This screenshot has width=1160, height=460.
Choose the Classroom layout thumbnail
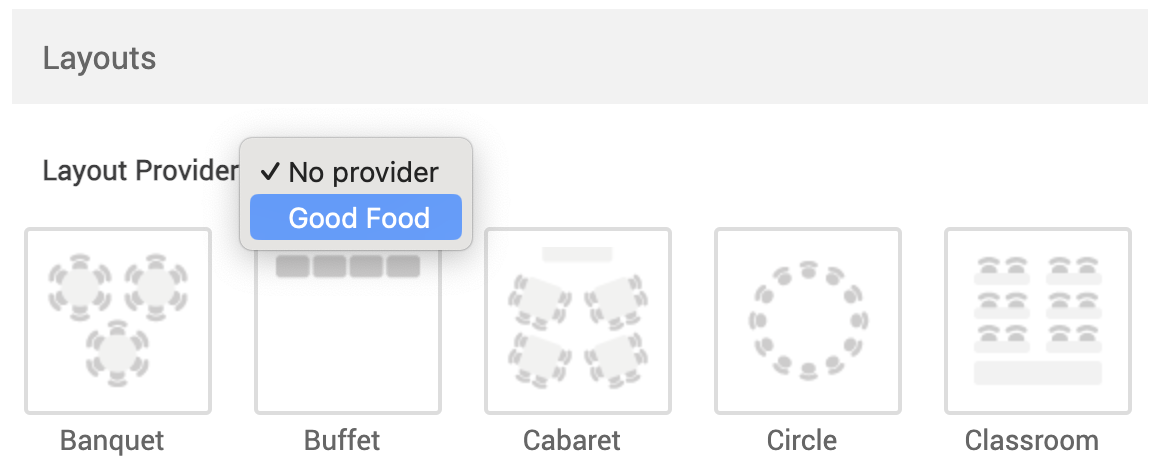point(1038,320)
